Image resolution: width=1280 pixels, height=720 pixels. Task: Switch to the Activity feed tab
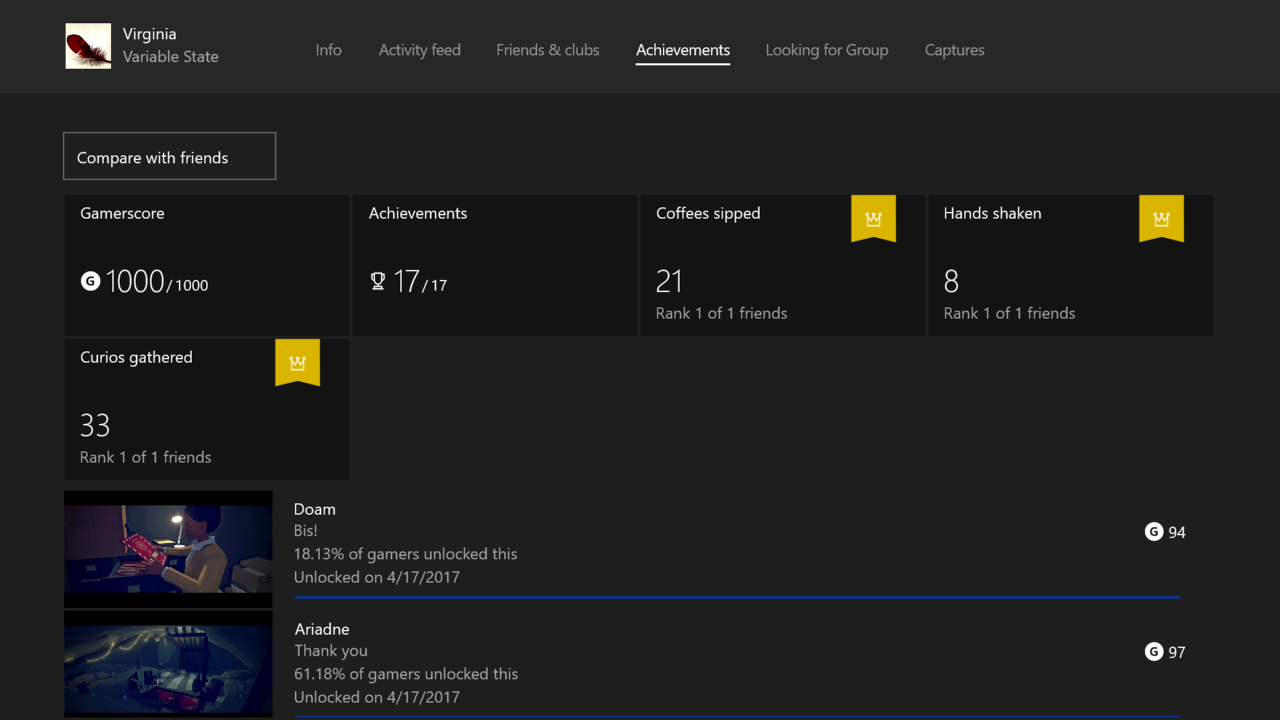click(420, 50)
